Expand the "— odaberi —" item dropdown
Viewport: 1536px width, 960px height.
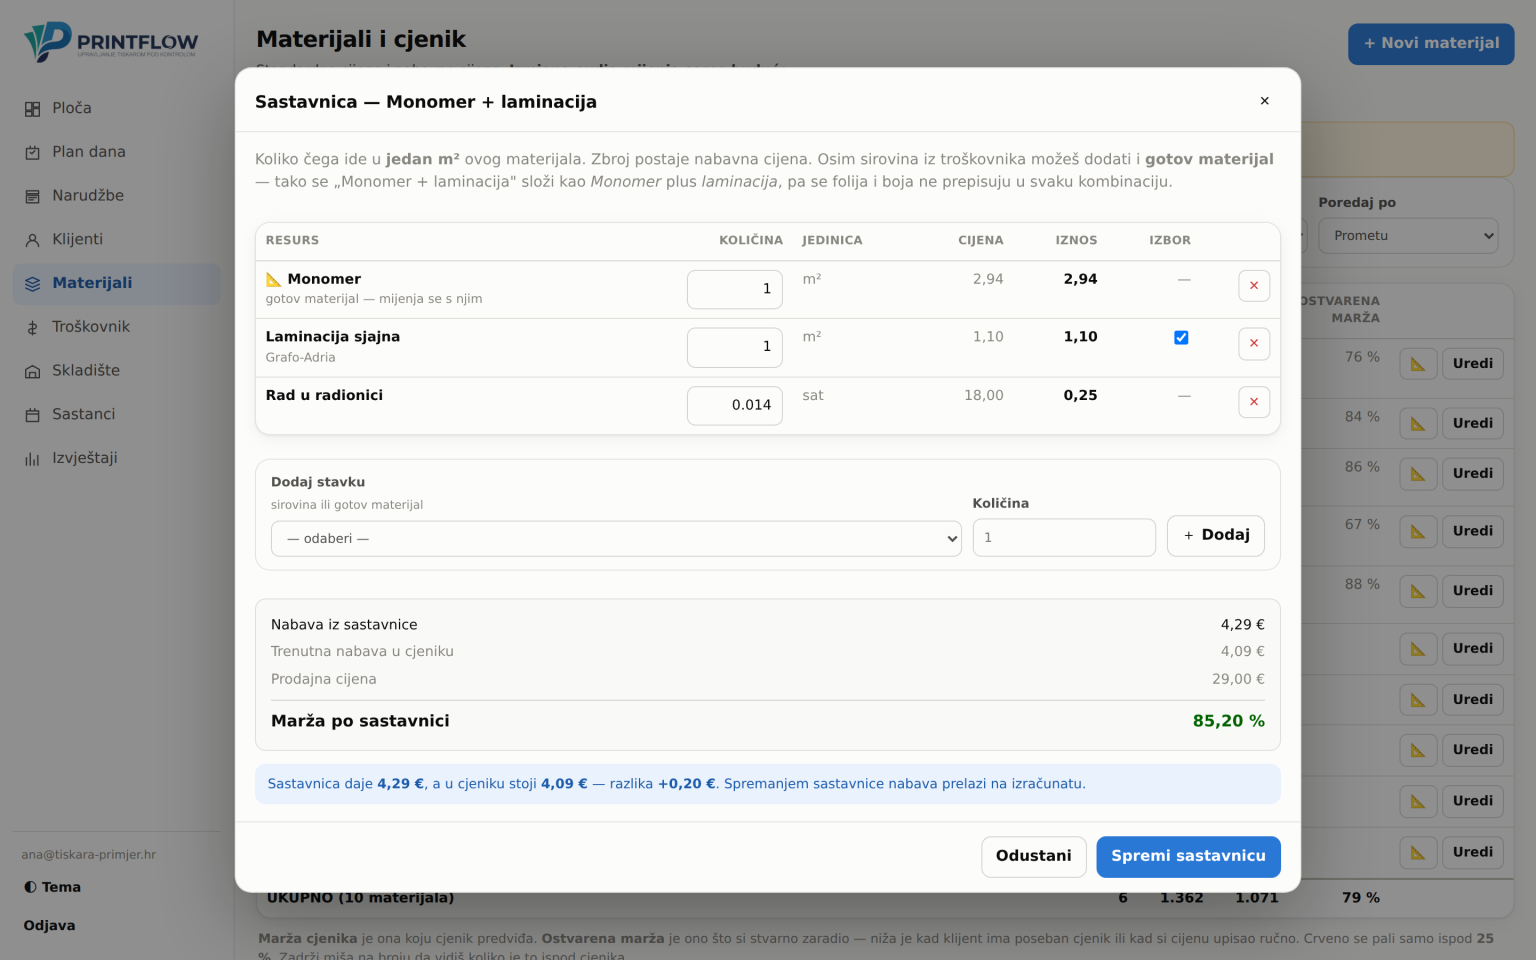[x=616, y=539]
